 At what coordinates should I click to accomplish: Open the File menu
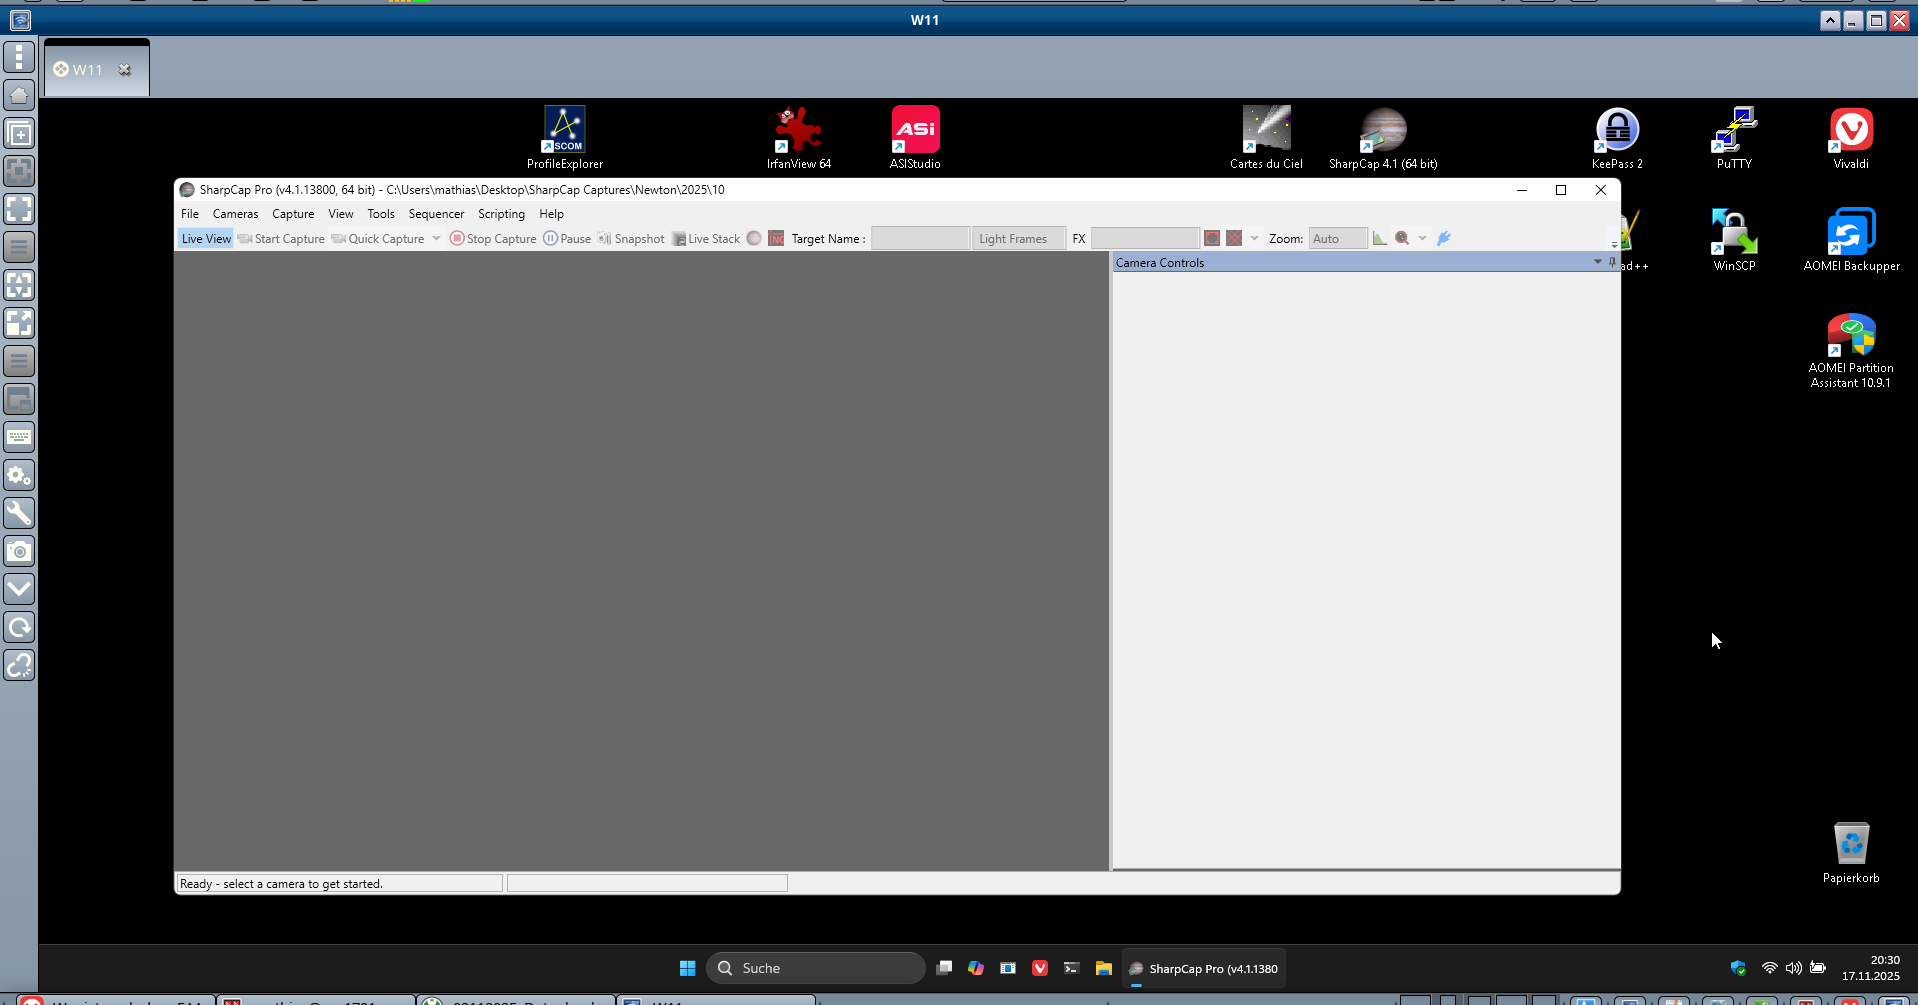coord(190,214)
